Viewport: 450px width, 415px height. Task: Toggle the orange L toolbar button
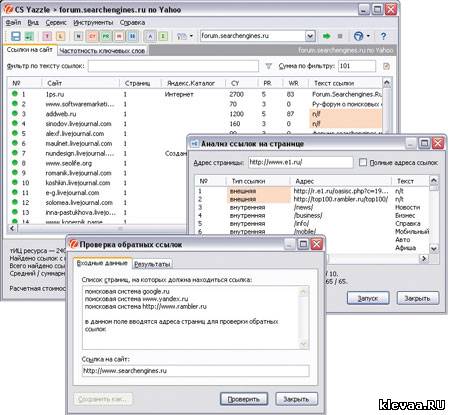[60, 36]
